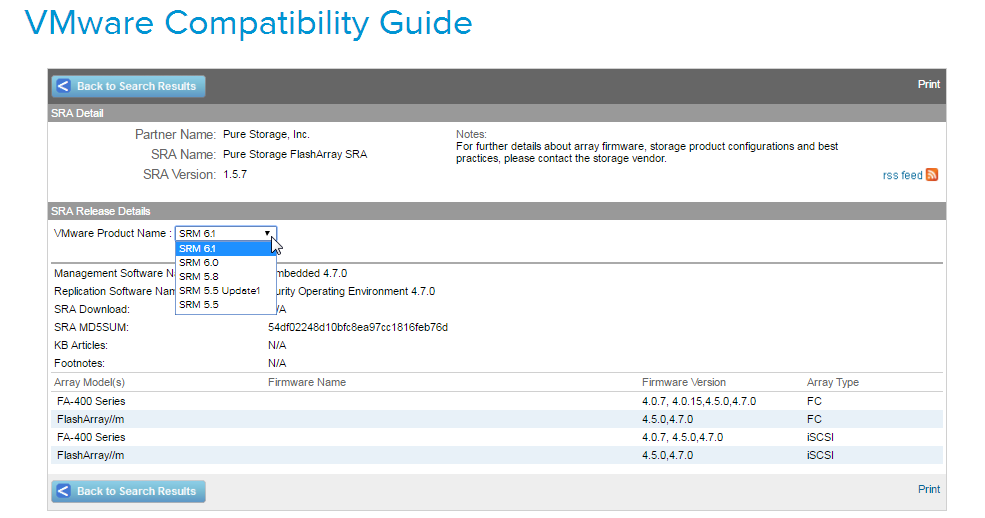Select SRM 6.1 from the dropdown list
Viewport: 985px width, 518px height.
[225, 249]
